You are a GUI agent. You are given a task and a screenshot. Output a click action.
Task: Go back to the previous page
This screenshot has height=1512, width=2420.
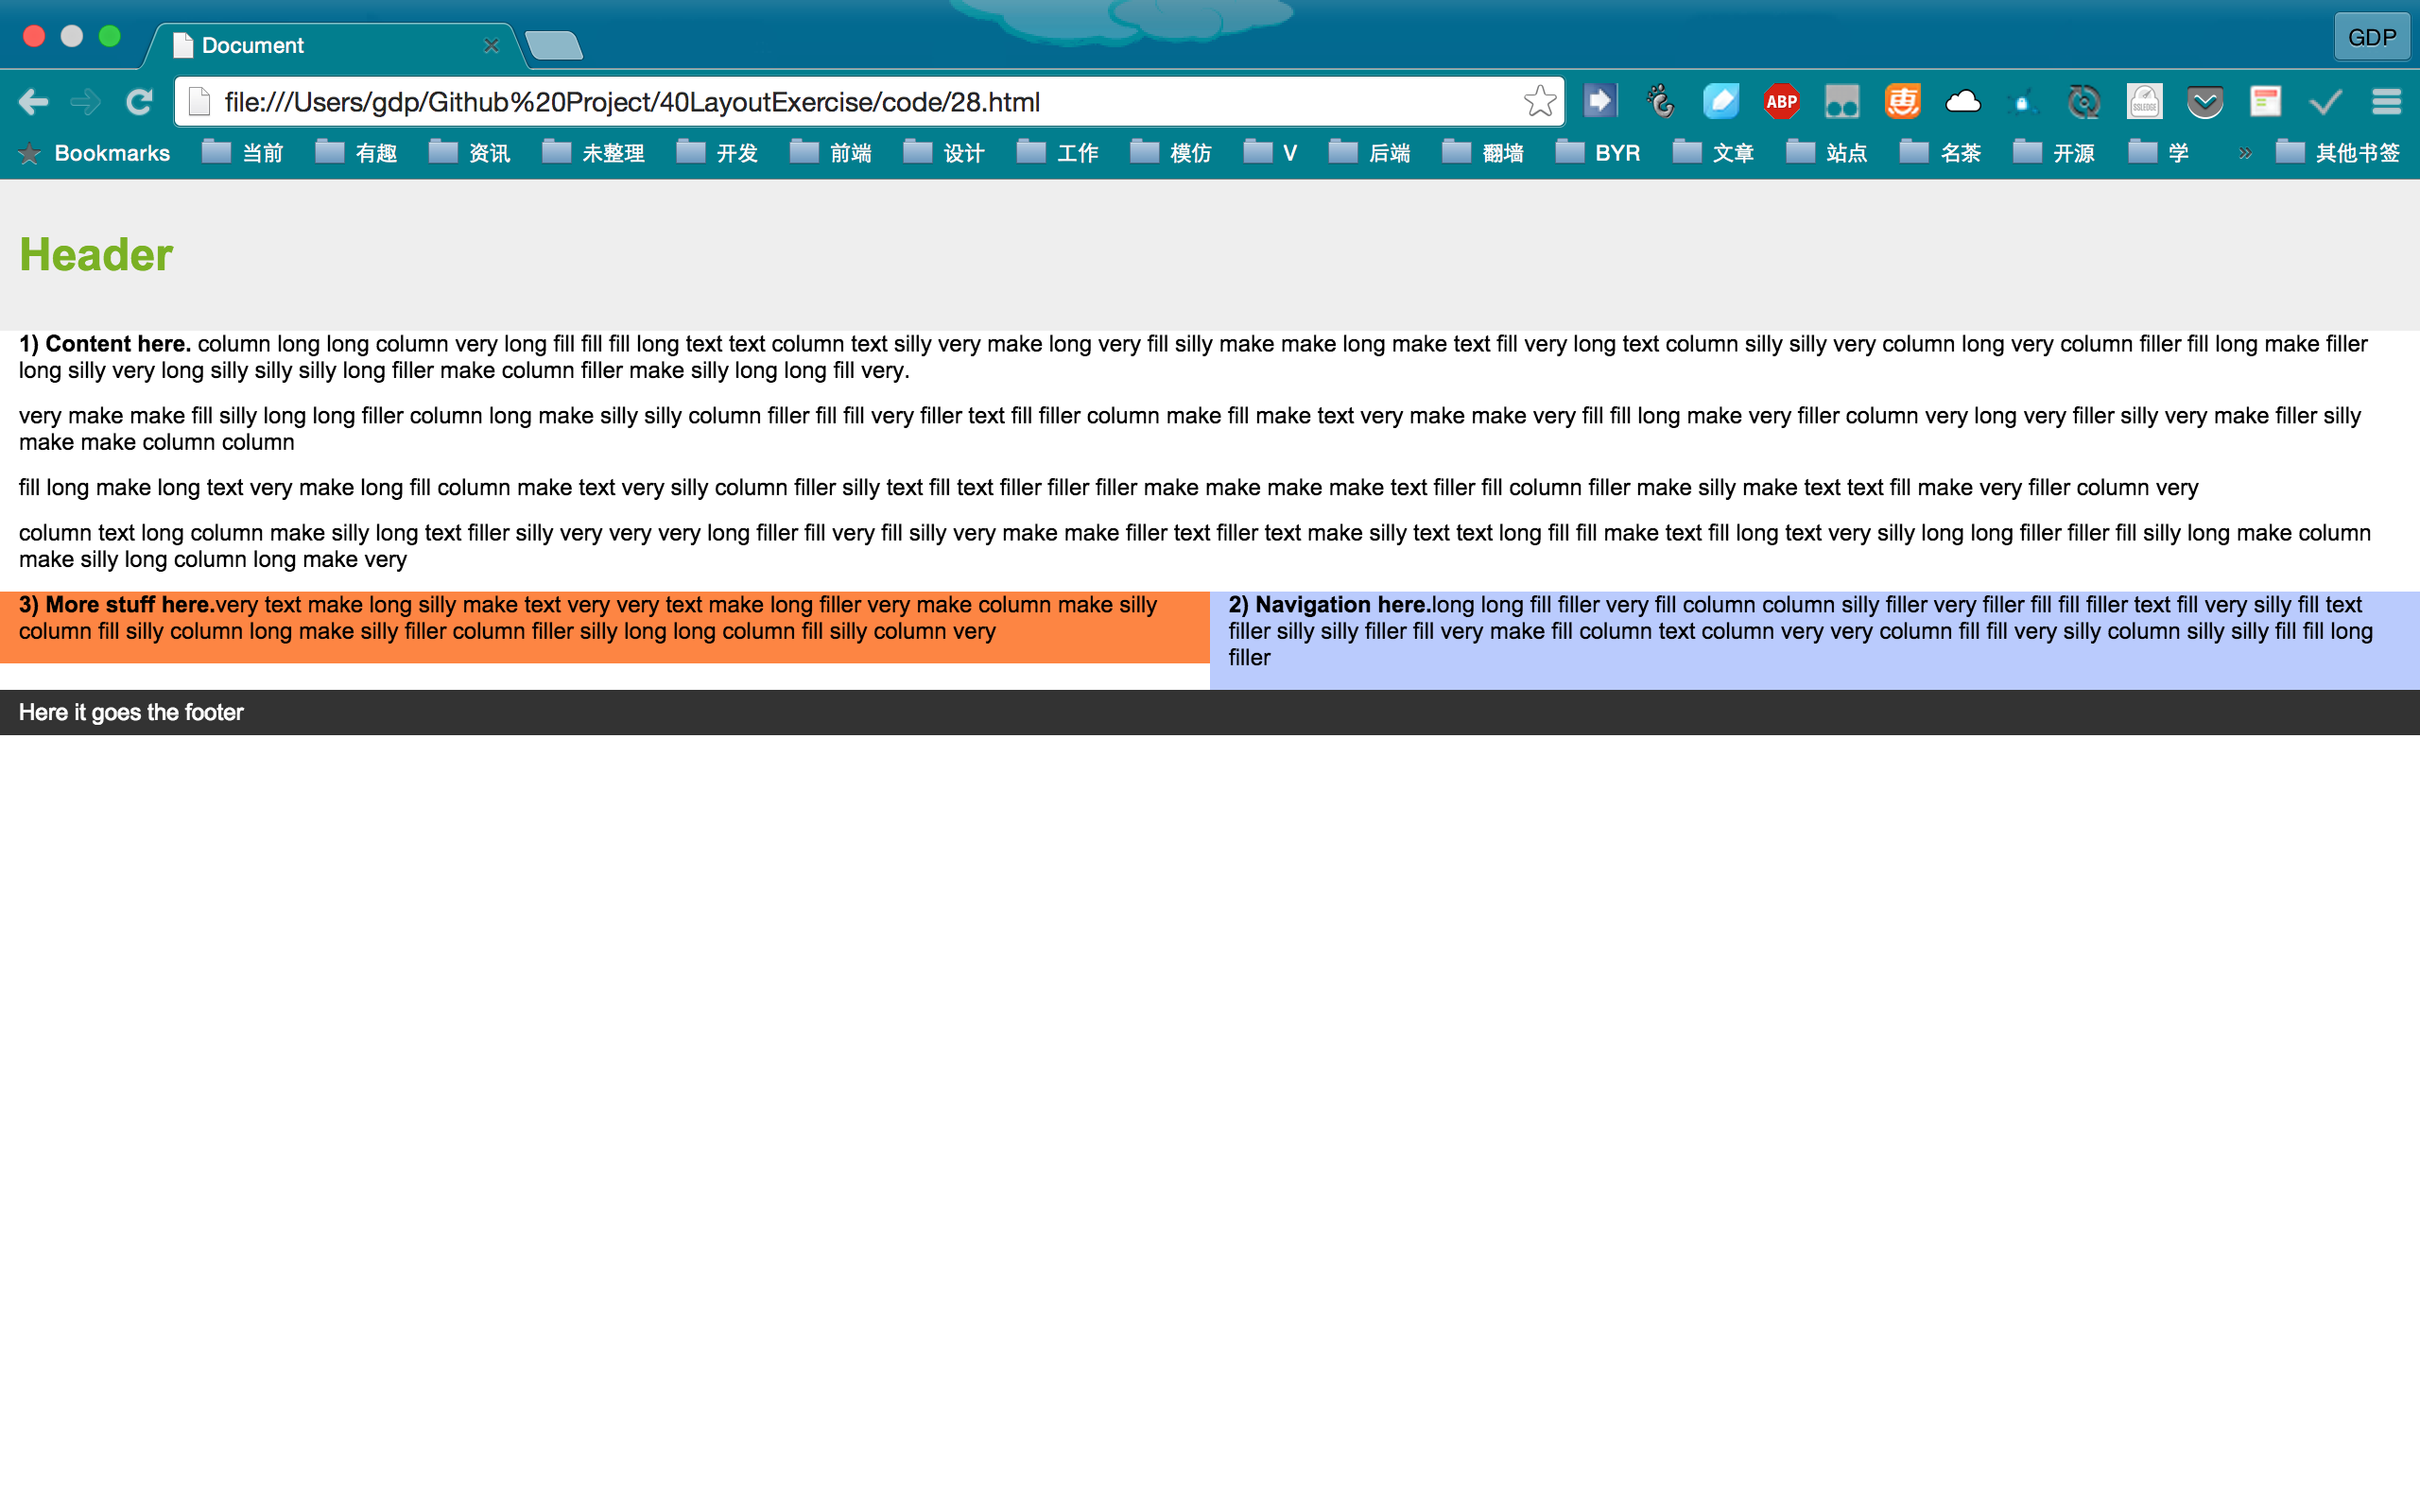point(33,102)
